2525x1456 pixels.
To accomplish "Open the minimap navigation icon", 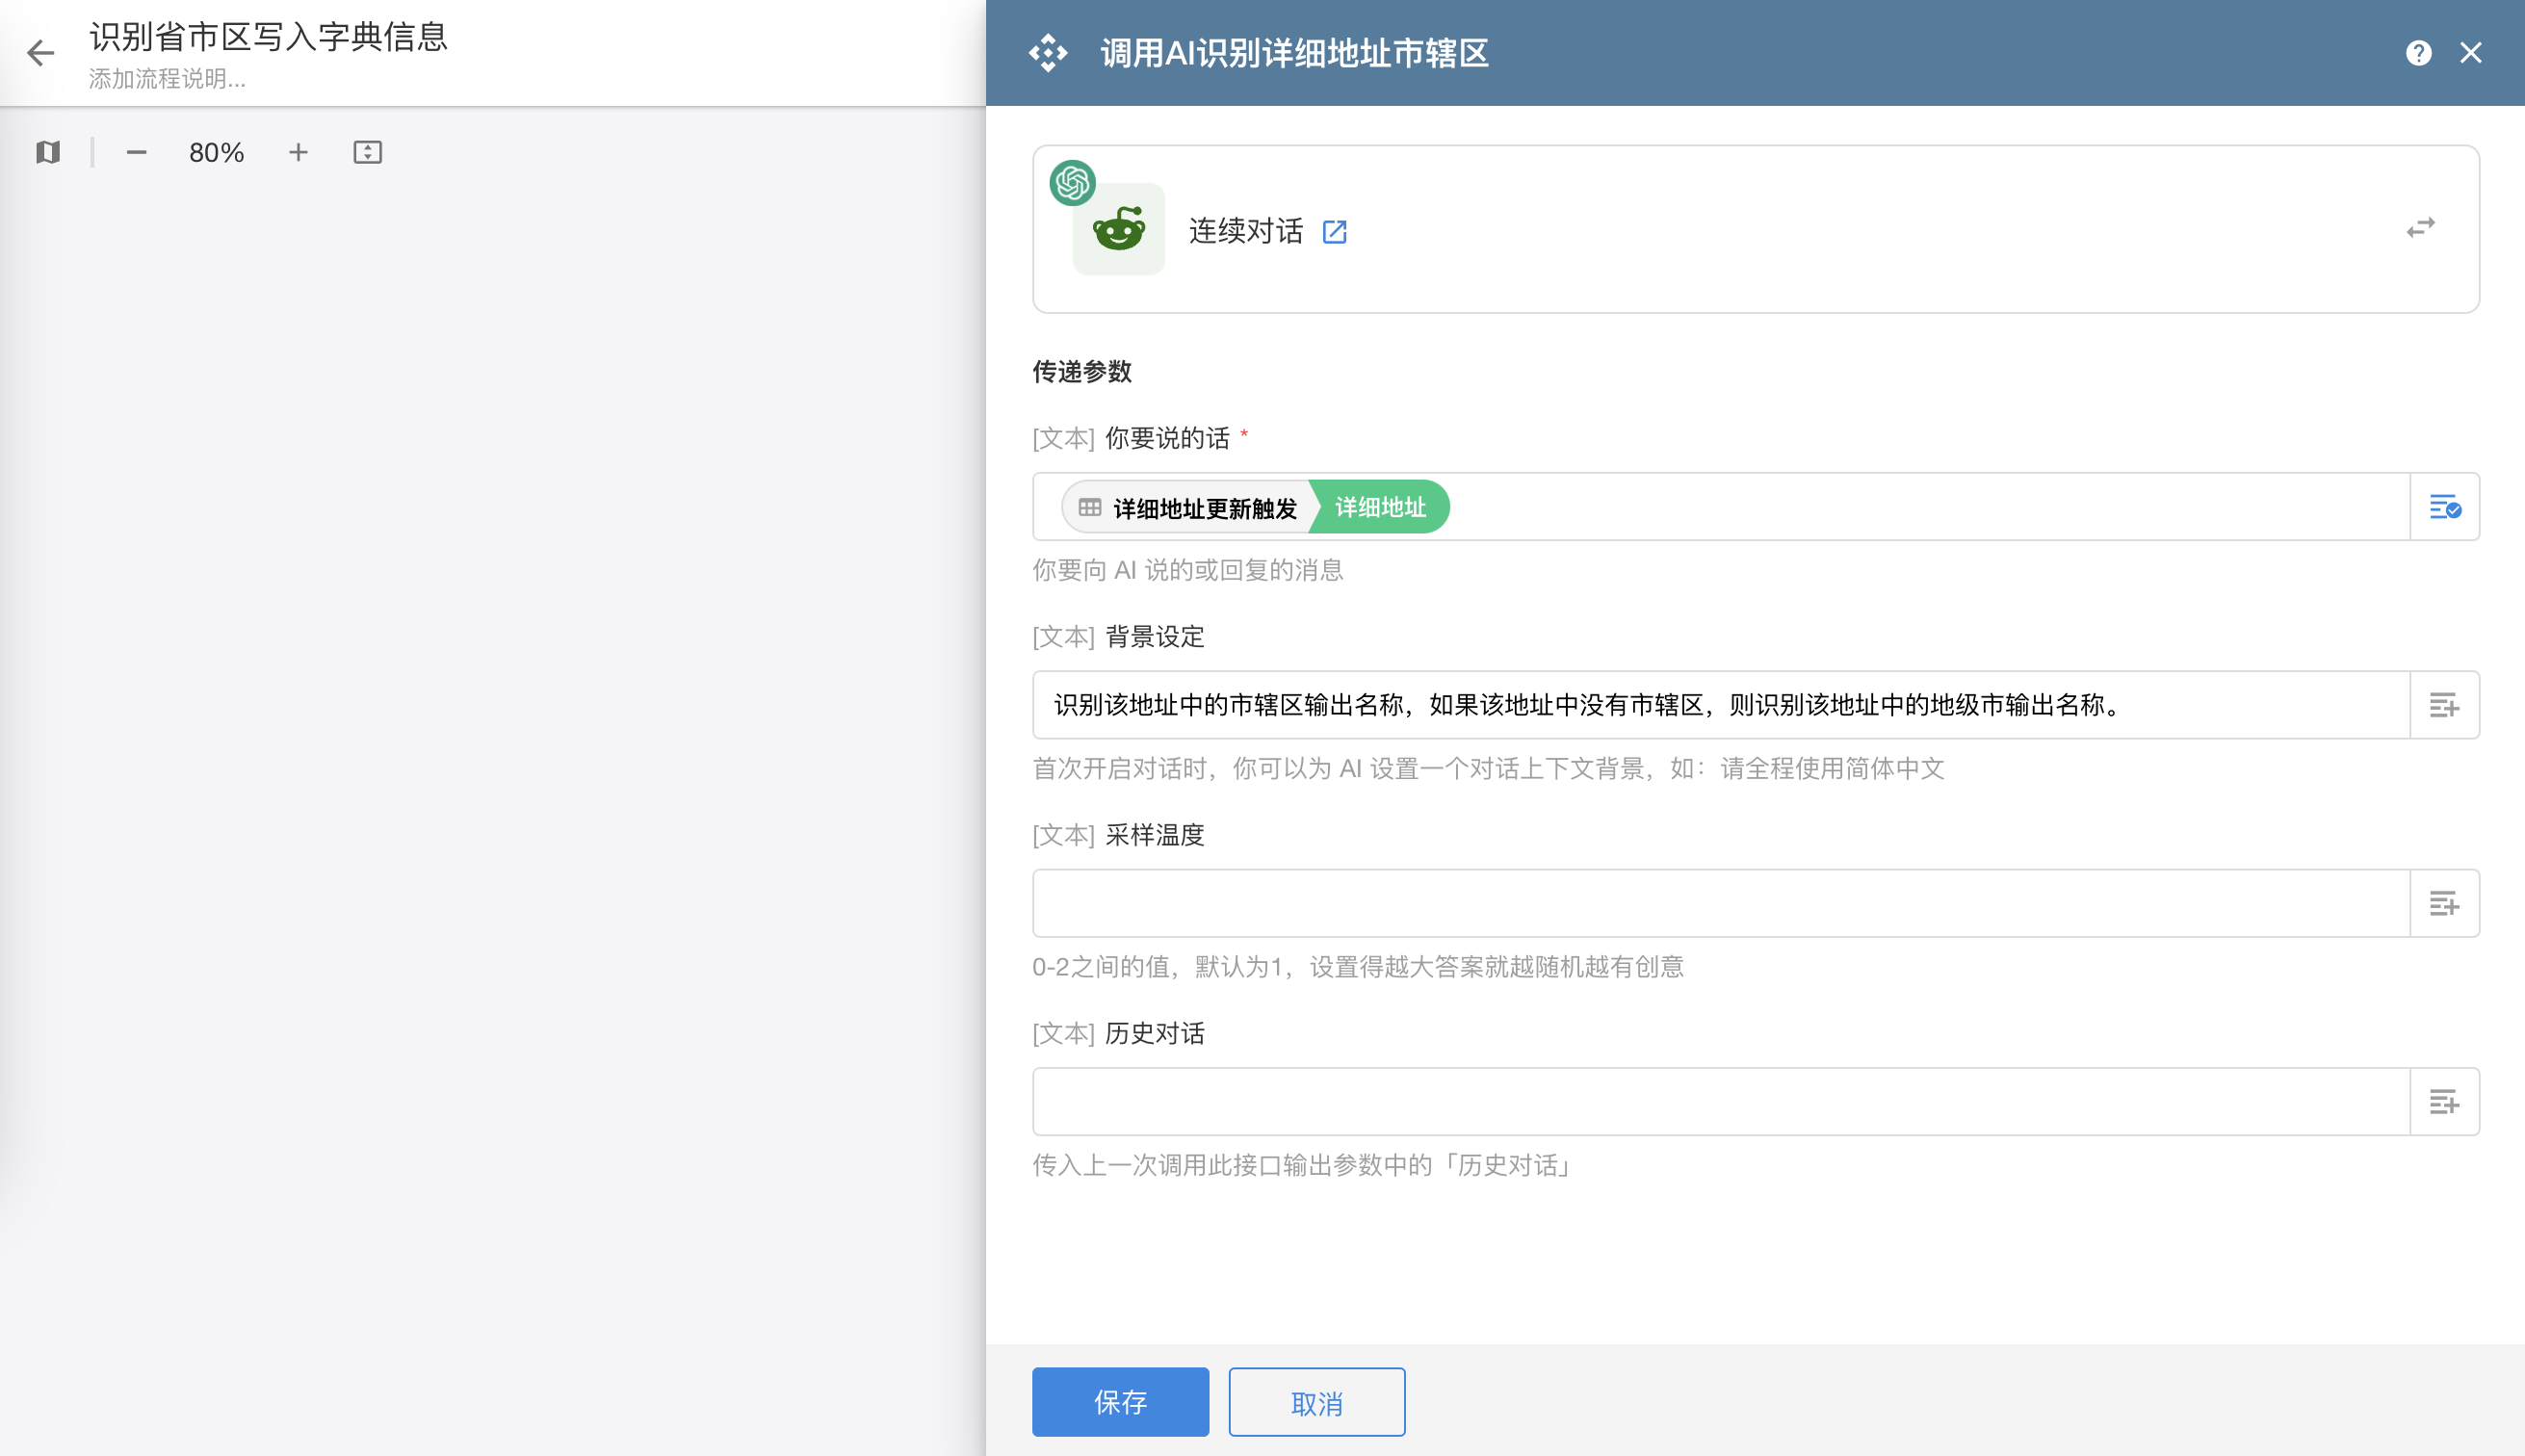I will click(x=48, y=152).
